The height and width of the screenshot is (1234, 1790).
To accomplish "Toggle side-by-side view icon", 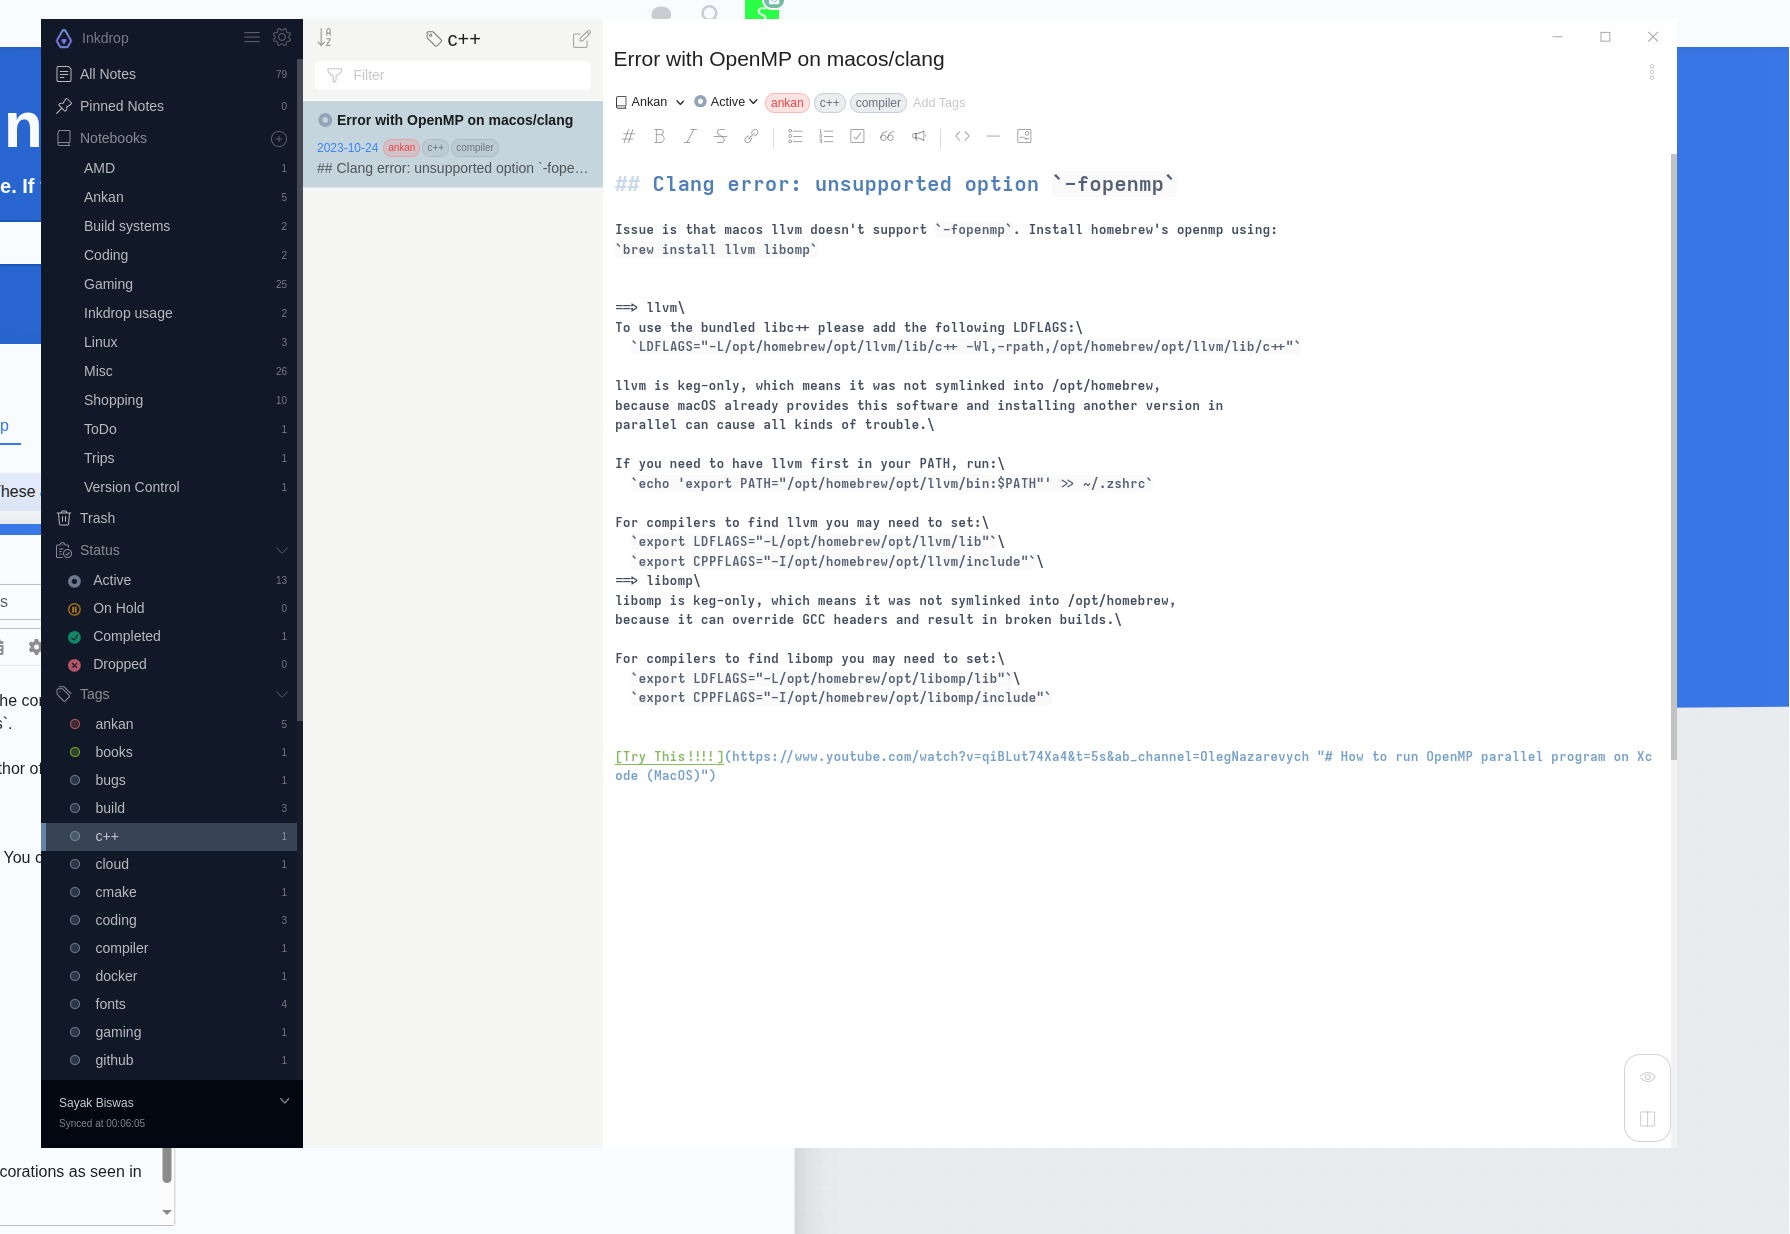I will (x=1648, y=1119).
